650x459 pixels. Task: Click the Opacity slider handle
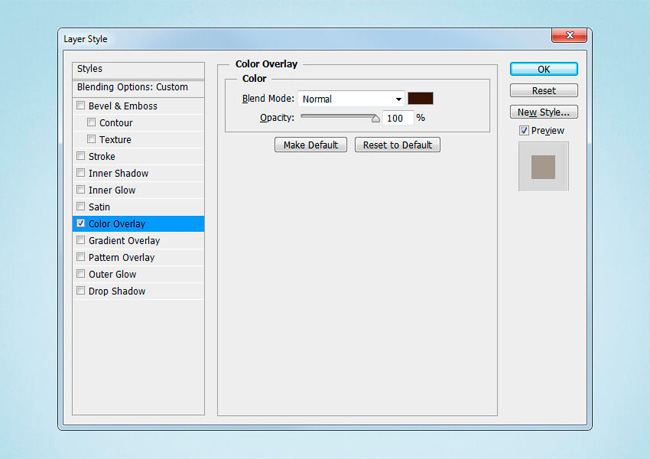[375, 119]
